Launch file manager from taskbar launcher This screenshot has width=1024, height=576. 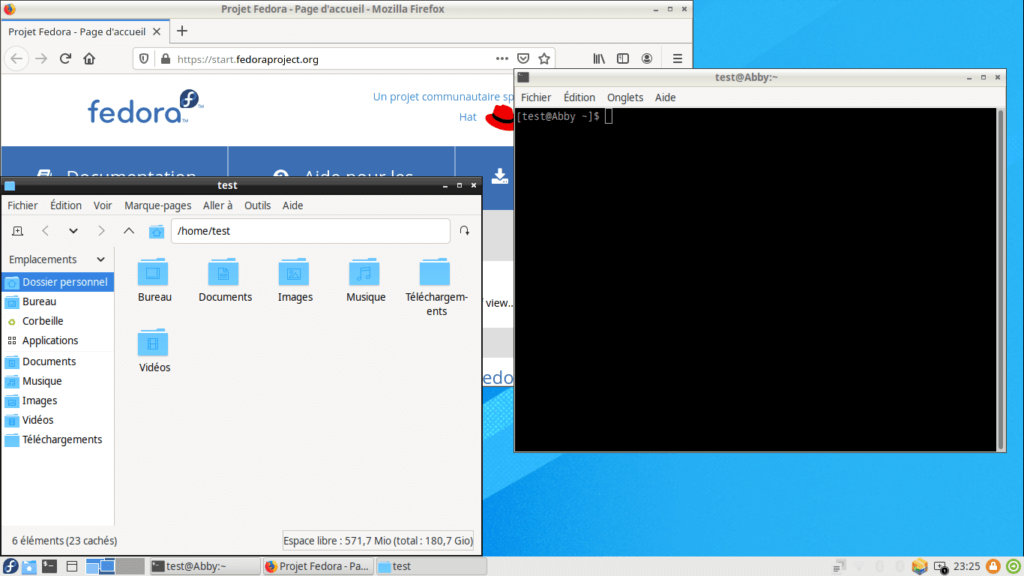click(29, 566)
